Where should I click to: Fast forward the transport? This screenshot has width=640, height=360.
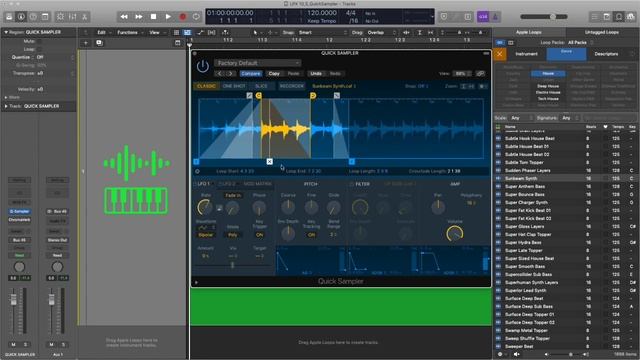(139, 17)
